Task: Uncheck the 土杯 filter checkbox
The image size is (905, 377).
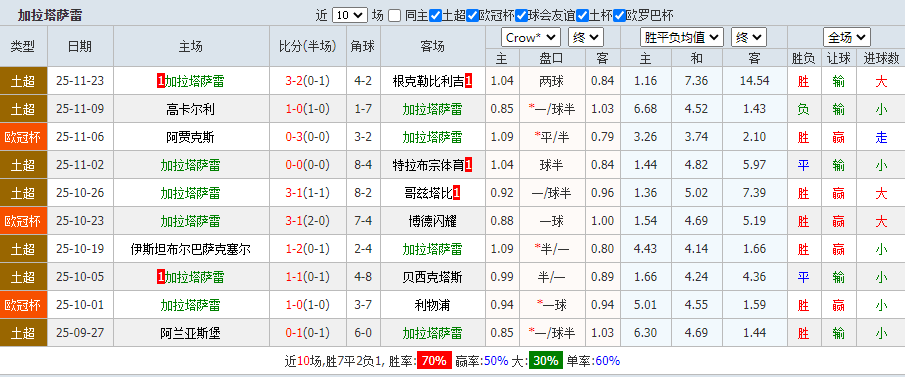Action: pyautogui.click(x=582, y=16)
